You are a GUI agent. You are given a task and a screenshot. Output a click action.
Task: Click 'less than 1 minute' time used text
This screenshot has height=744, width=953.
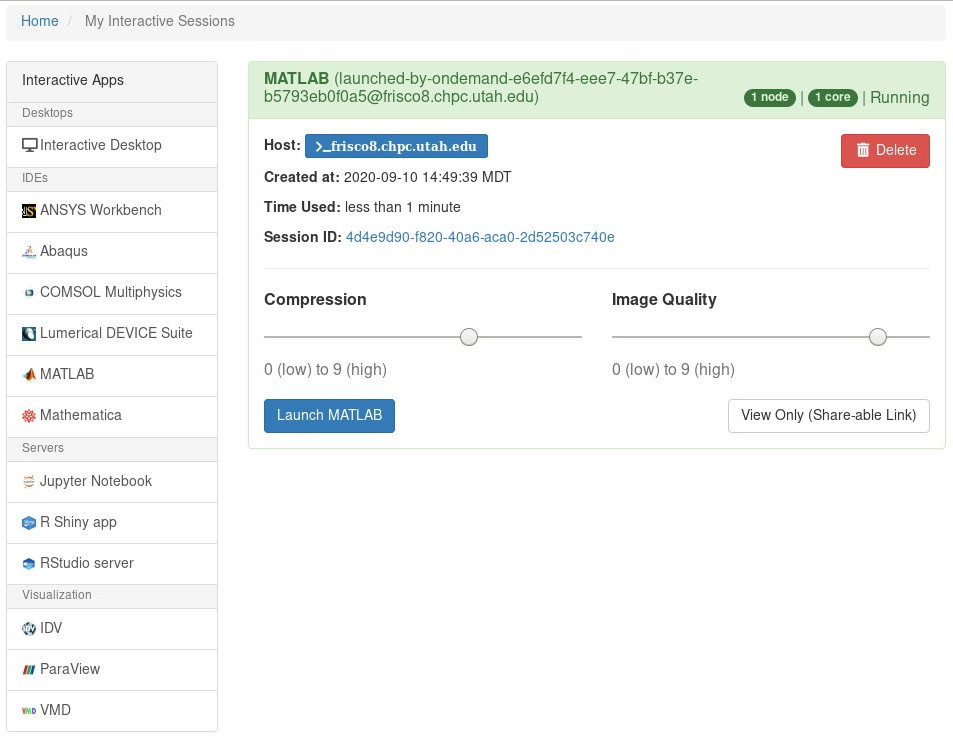coord(402,207)
